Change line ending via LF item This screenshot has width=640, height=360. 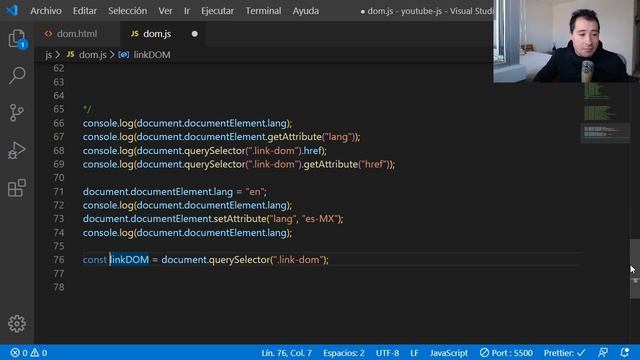tap(414, 353)
